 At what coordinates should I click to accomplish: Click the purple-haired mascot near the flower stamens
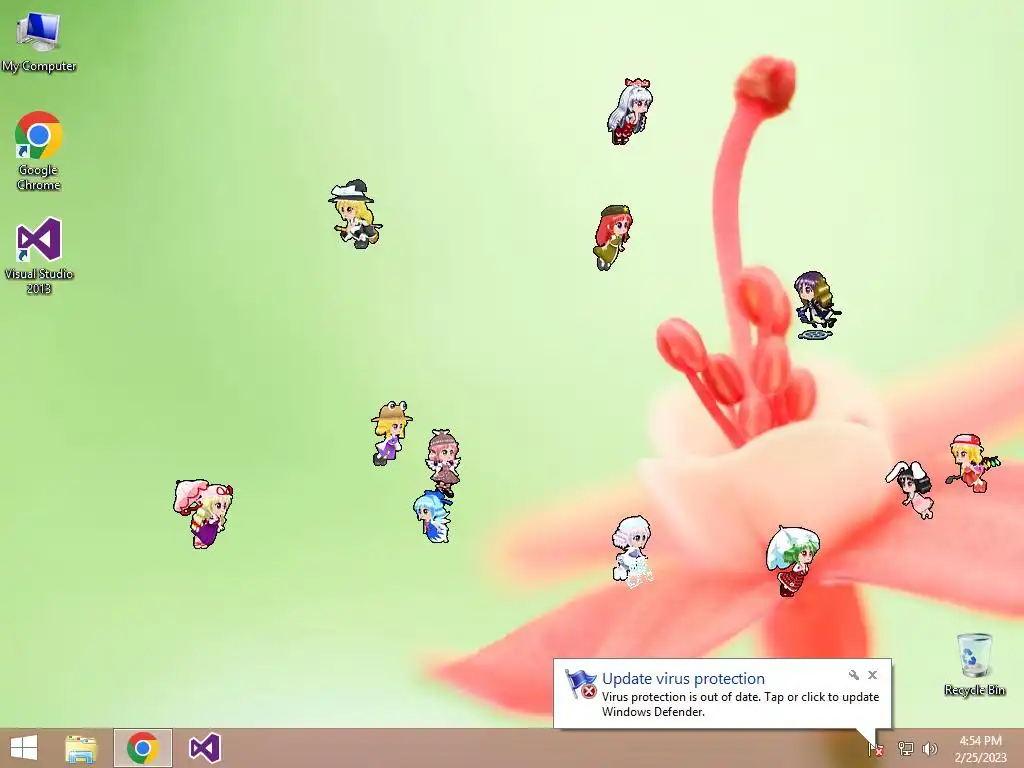pyautogui.click(x=817, y=305)
